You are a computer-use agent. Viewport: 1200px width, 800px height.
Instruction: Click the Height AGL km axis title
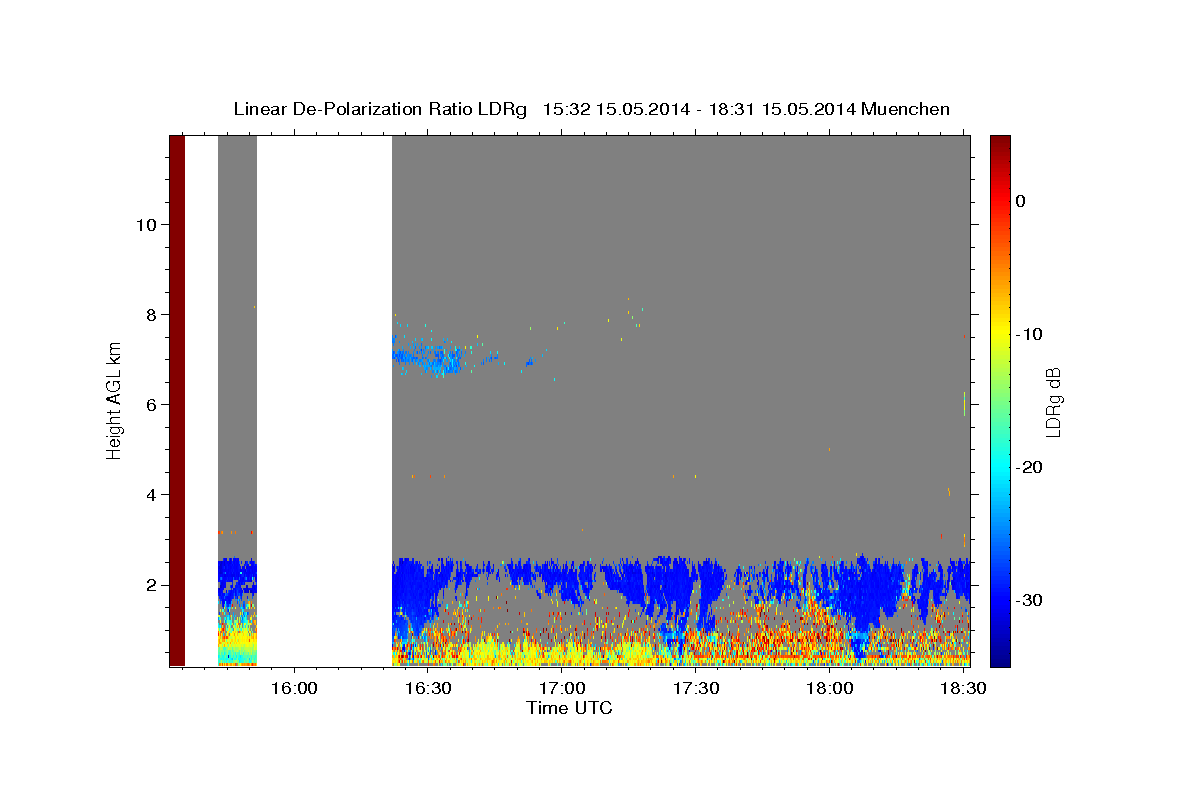115,400
